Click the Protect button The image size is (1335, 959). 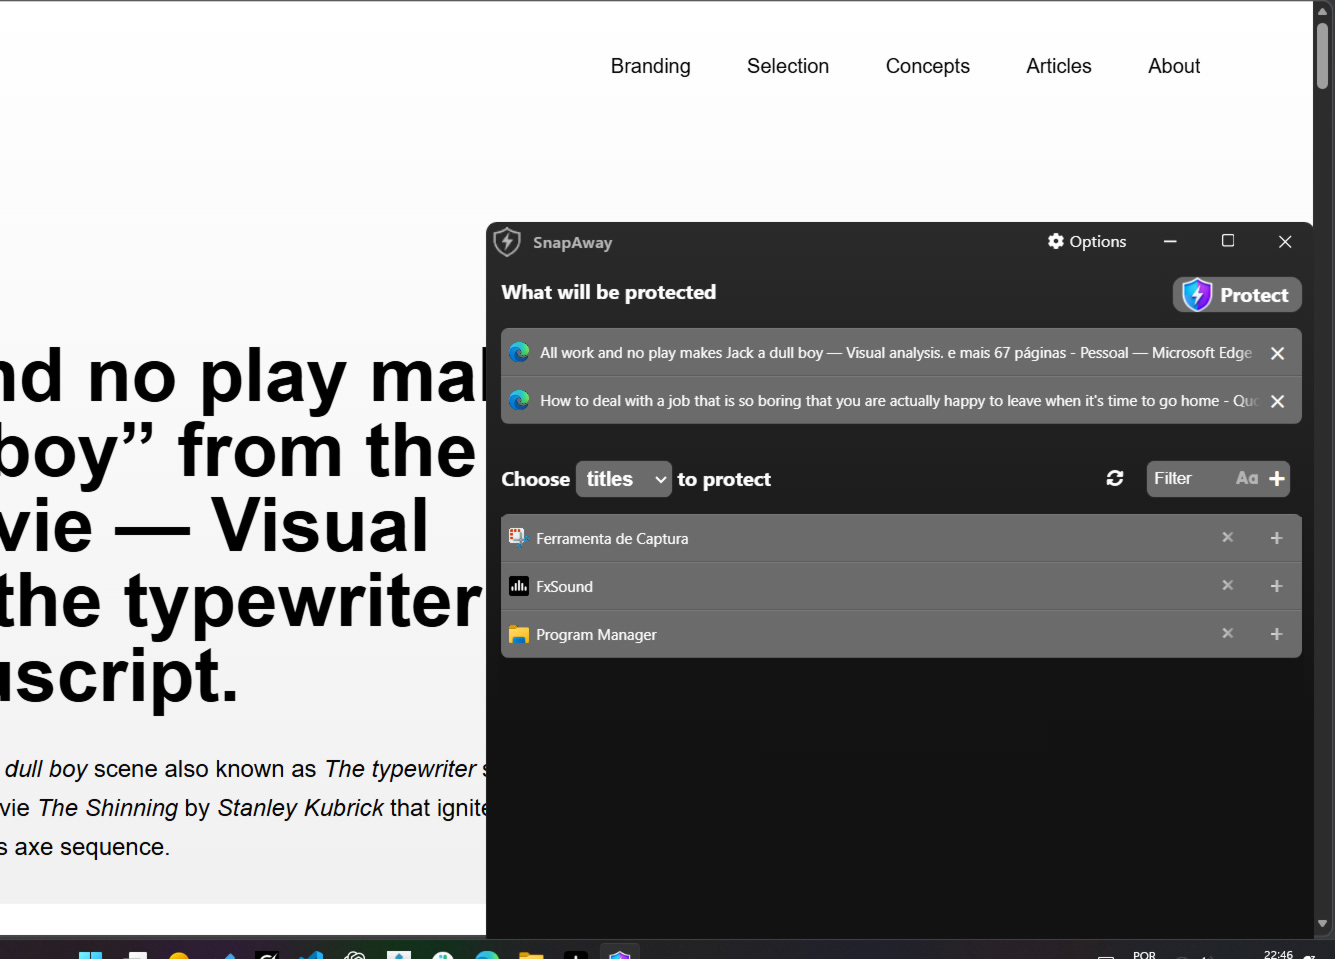tap(1237, 295)
